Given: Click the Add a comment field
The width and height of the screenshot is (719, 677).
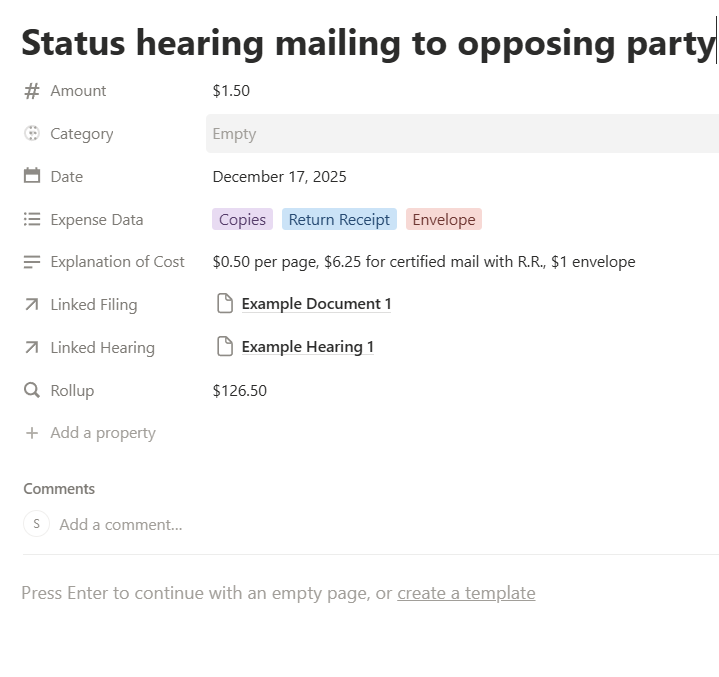Looking at the screenshot, I should [121, 524].
